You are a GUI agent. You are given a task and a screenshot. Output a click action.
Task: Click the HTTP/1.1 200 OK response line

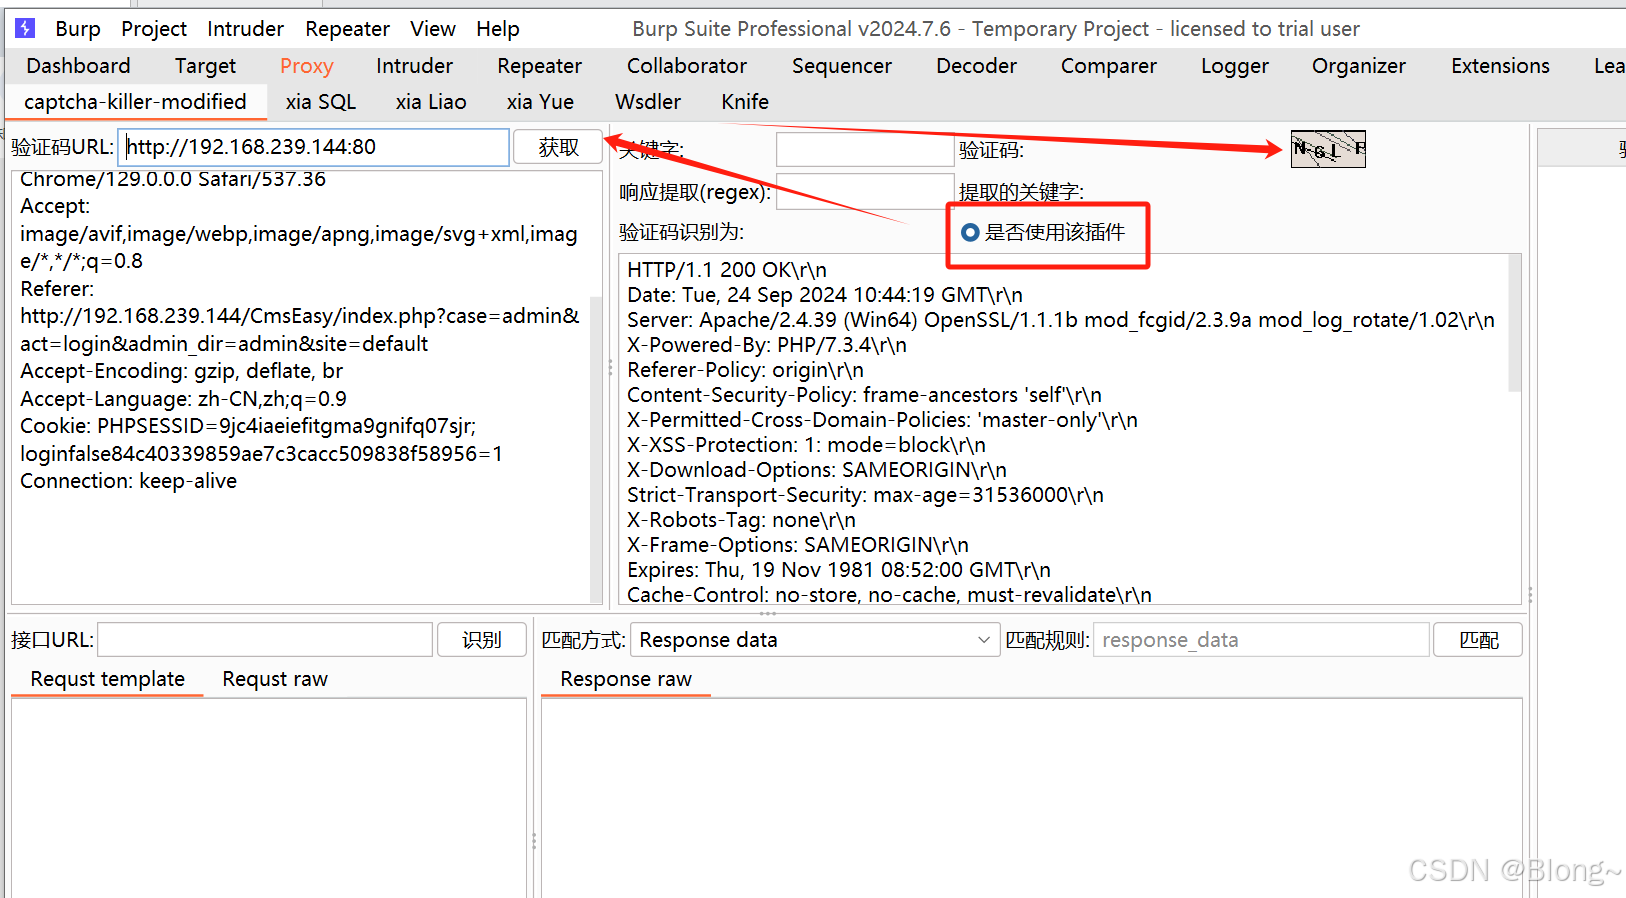[x=727, y=270]
